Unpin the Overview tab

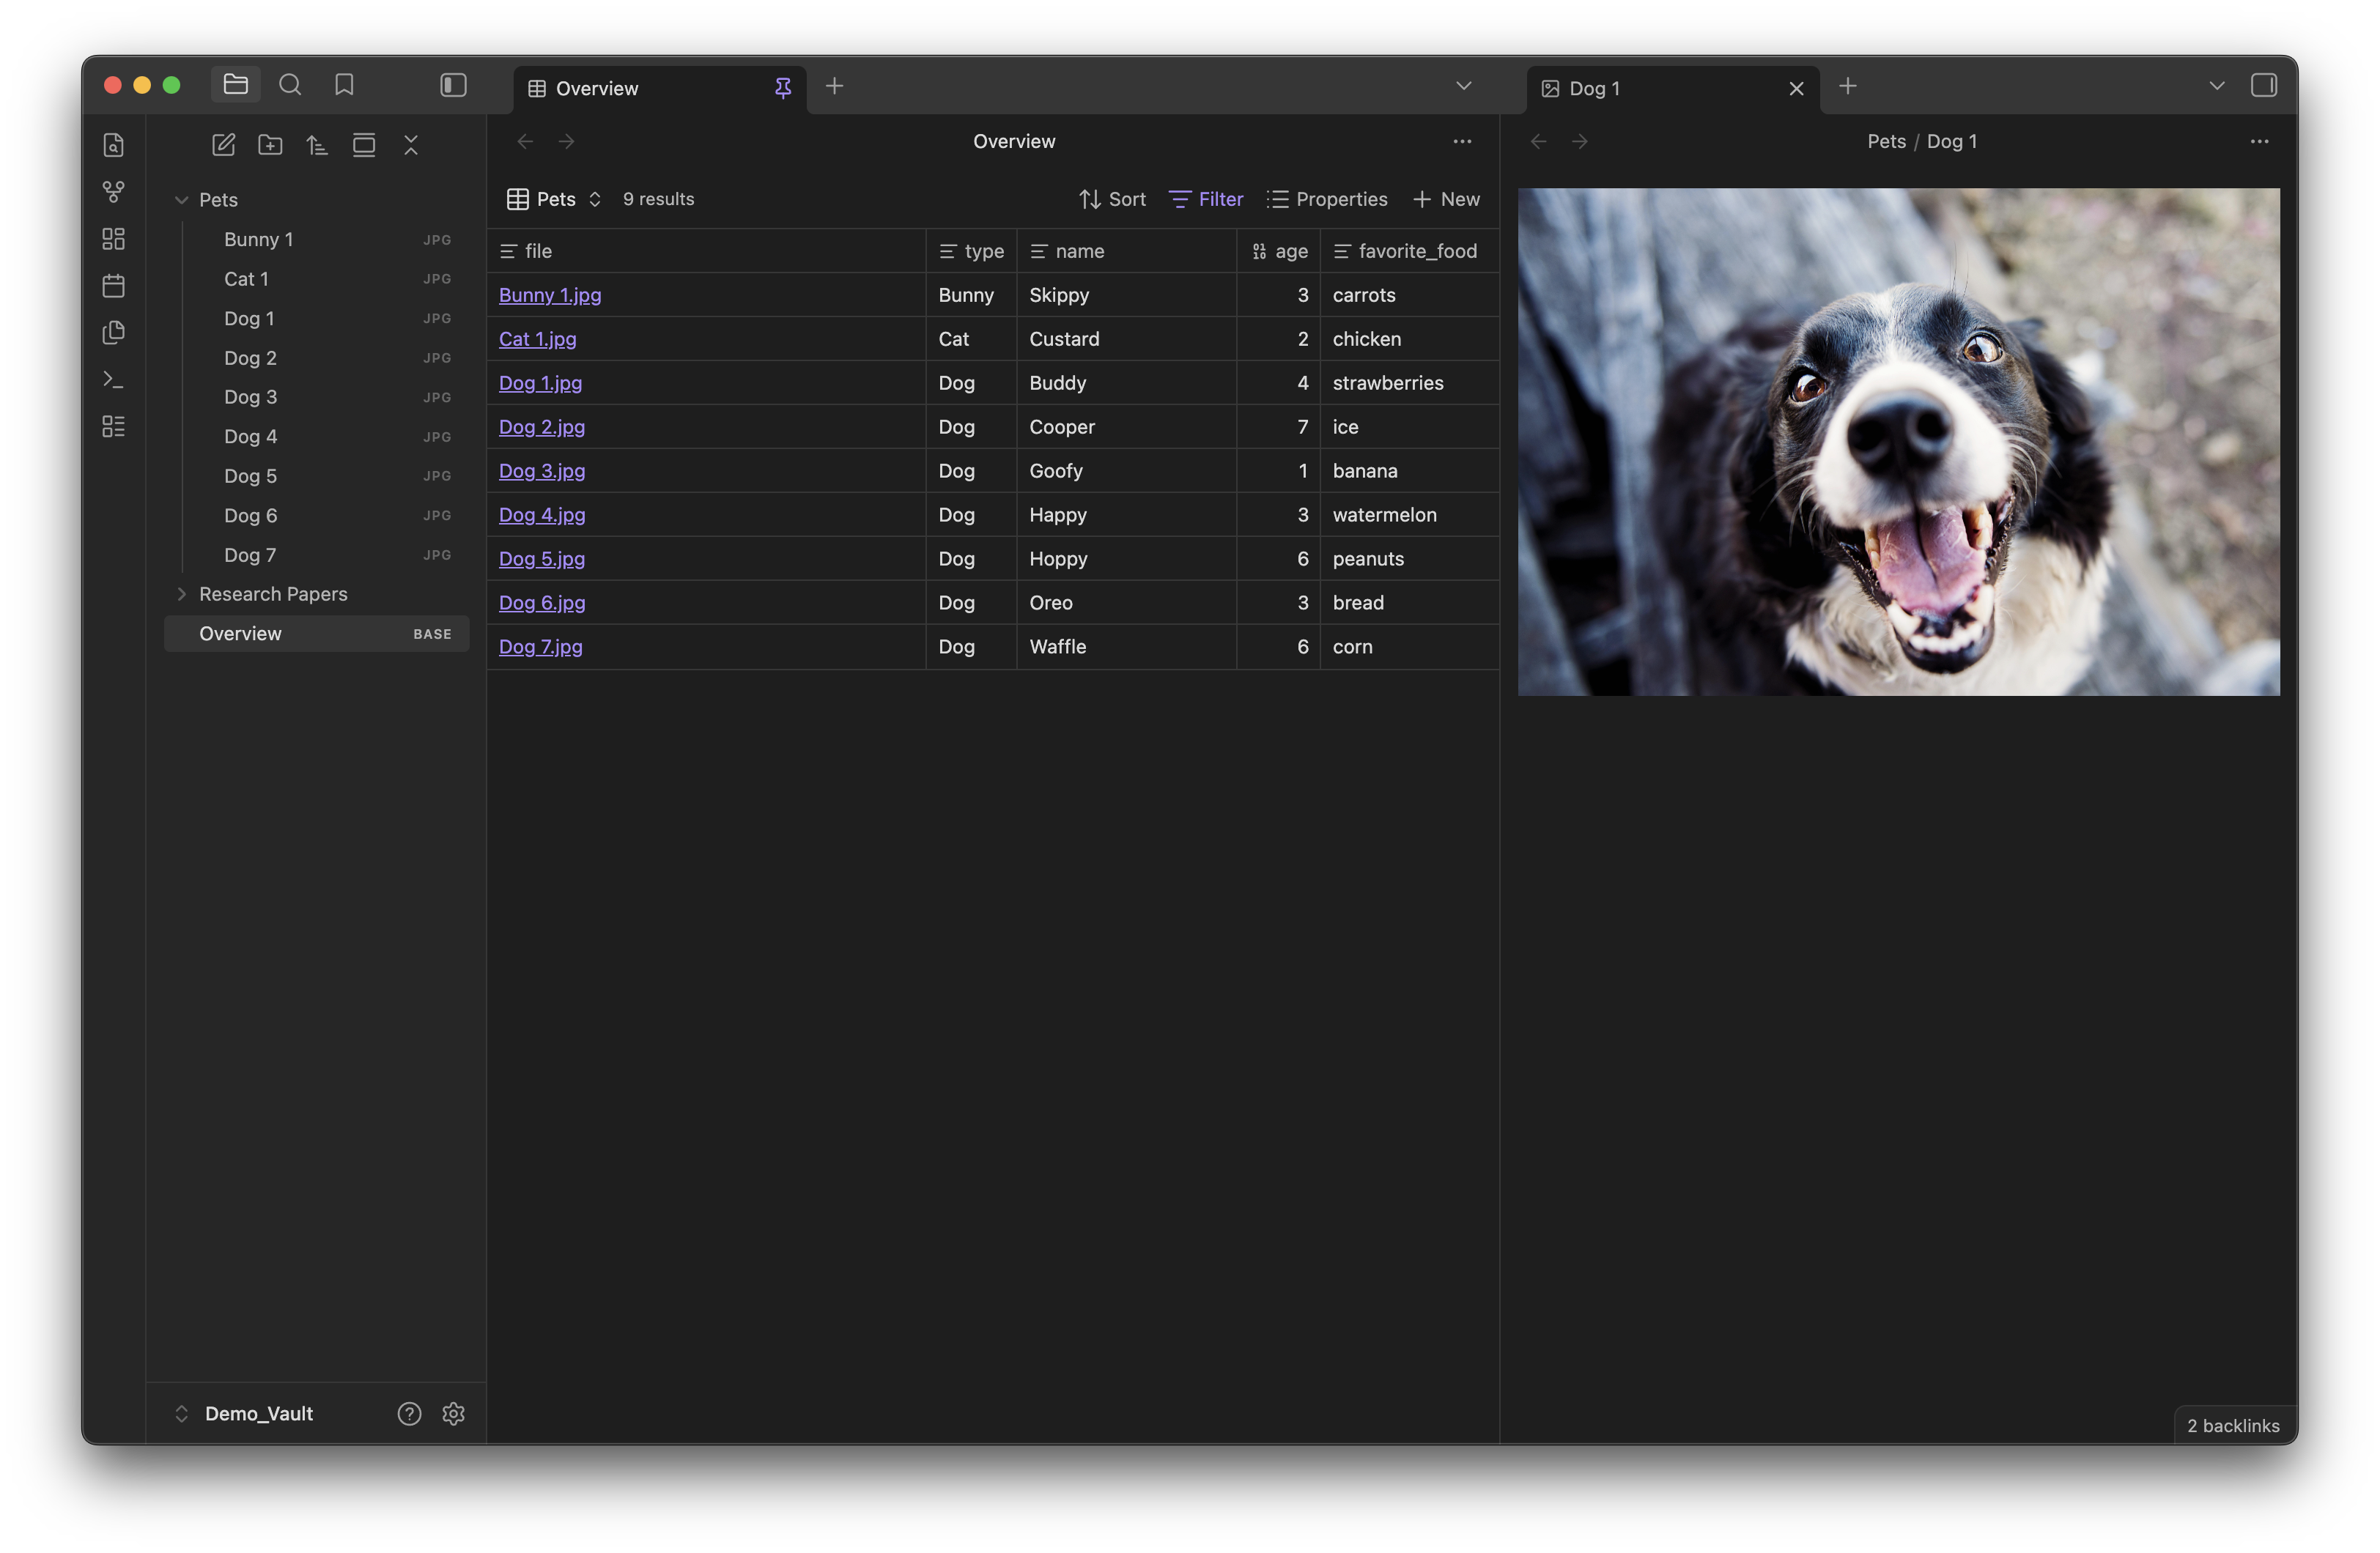(783, 88)
